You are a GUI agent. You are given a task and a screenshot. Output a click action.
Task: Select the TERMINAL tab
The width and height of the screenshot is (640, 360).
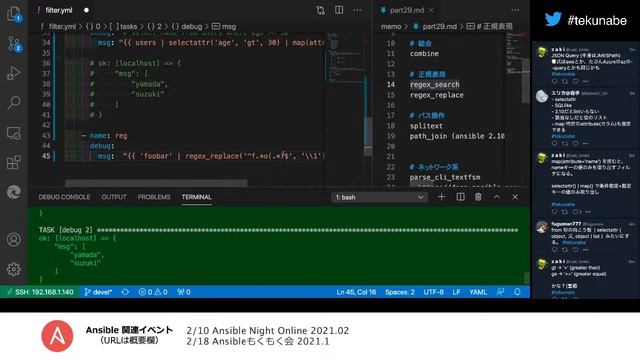click(x=197, y=197)
